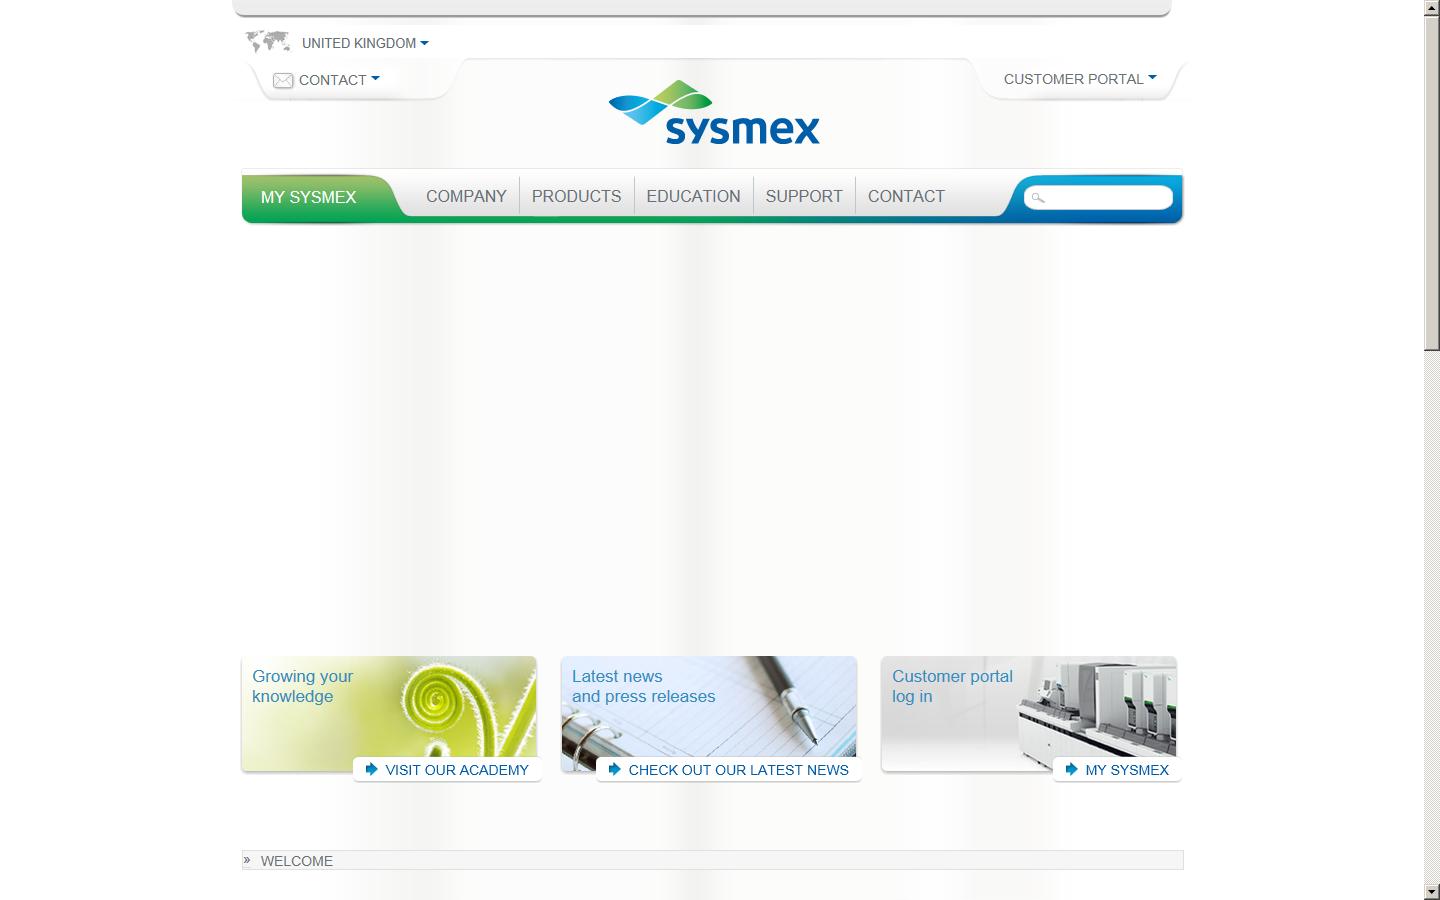Screen dimensions: 1440x900
Task: Open the Company menu item
Action: point(466,196)
